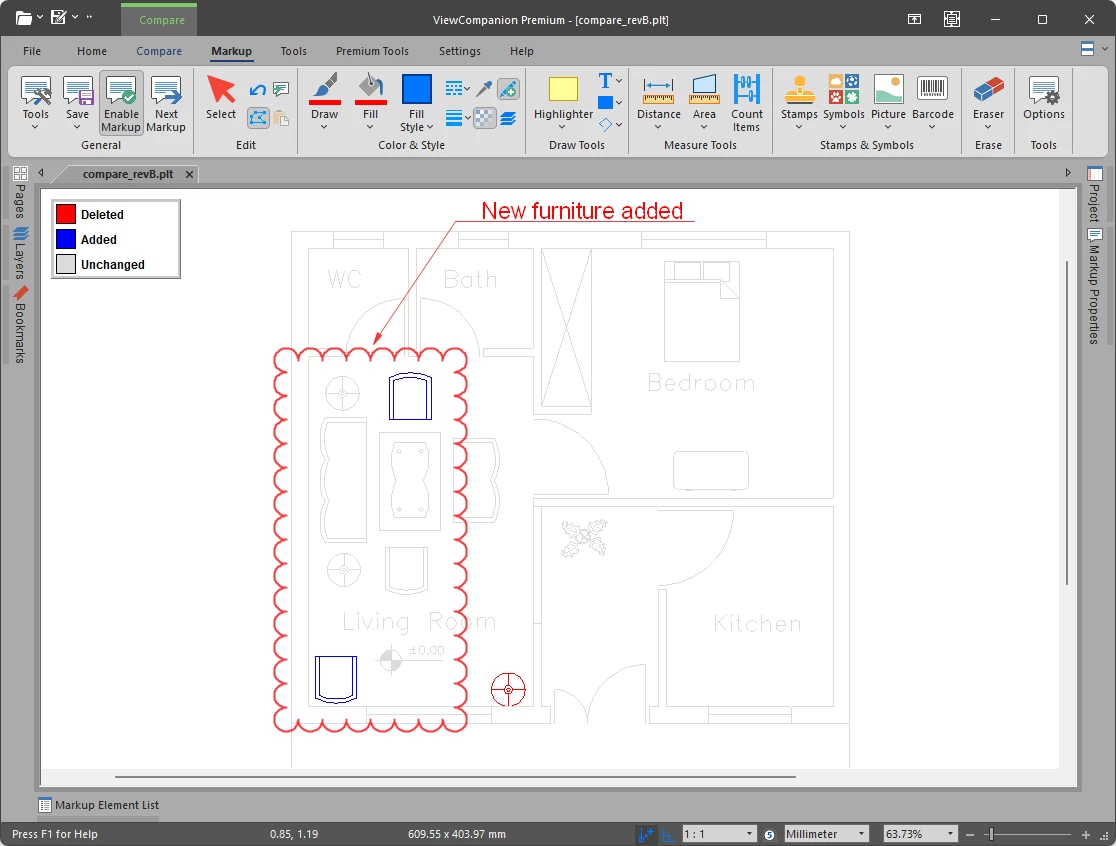Open the line dash style dropdown
Screen dimensions: 1116x846
(x=457, y=89)
